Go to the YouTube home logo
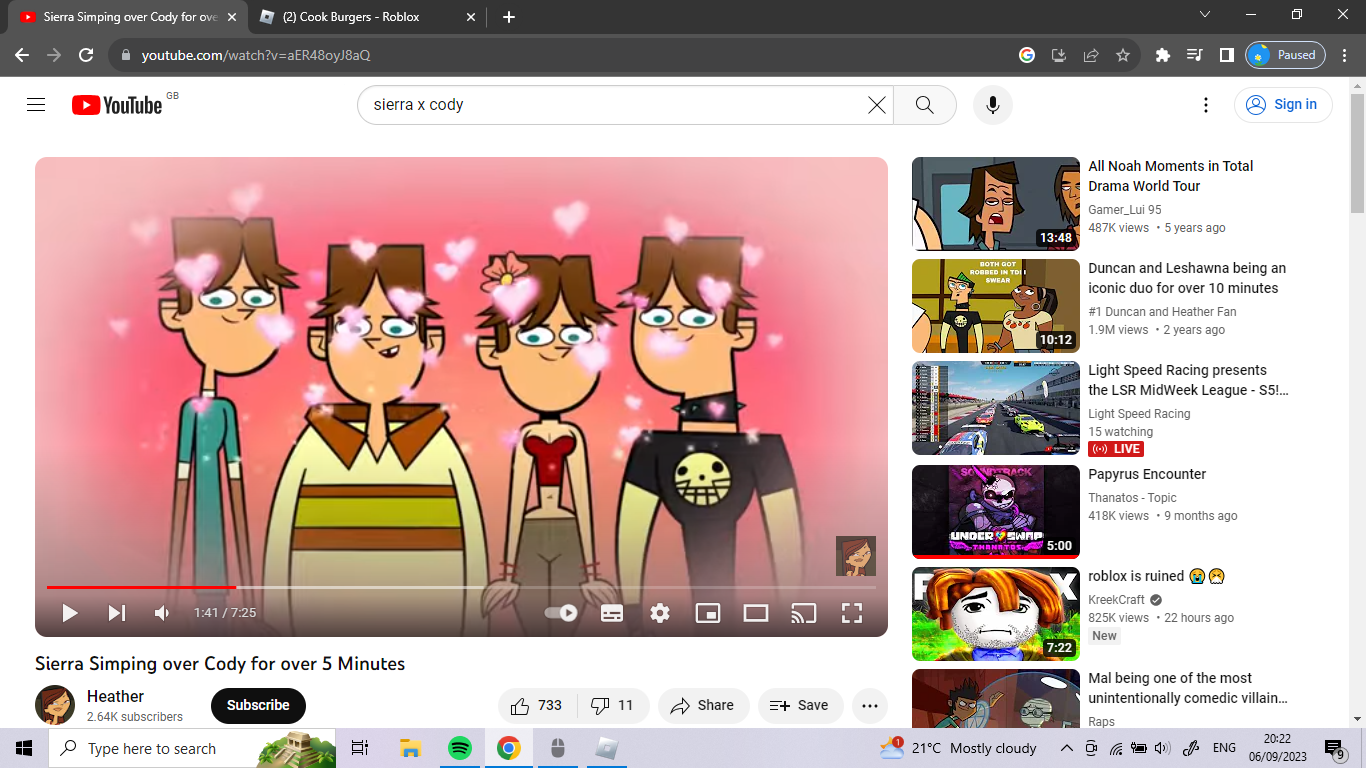Screen dimensions: 1366x768 (x=117, y=105)
